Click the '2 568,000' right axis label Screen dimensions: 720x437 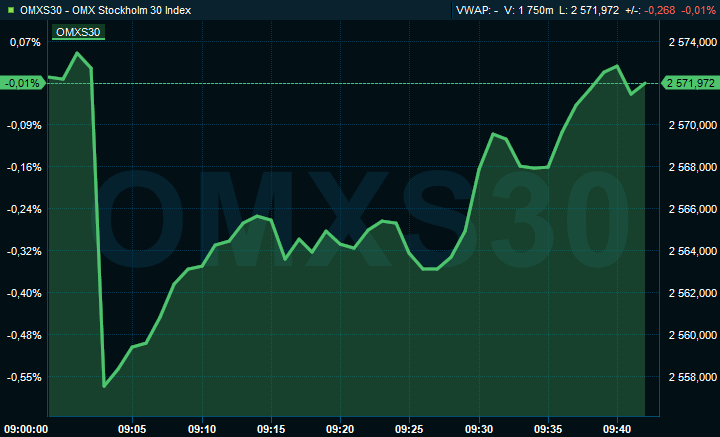pos(692,167)
